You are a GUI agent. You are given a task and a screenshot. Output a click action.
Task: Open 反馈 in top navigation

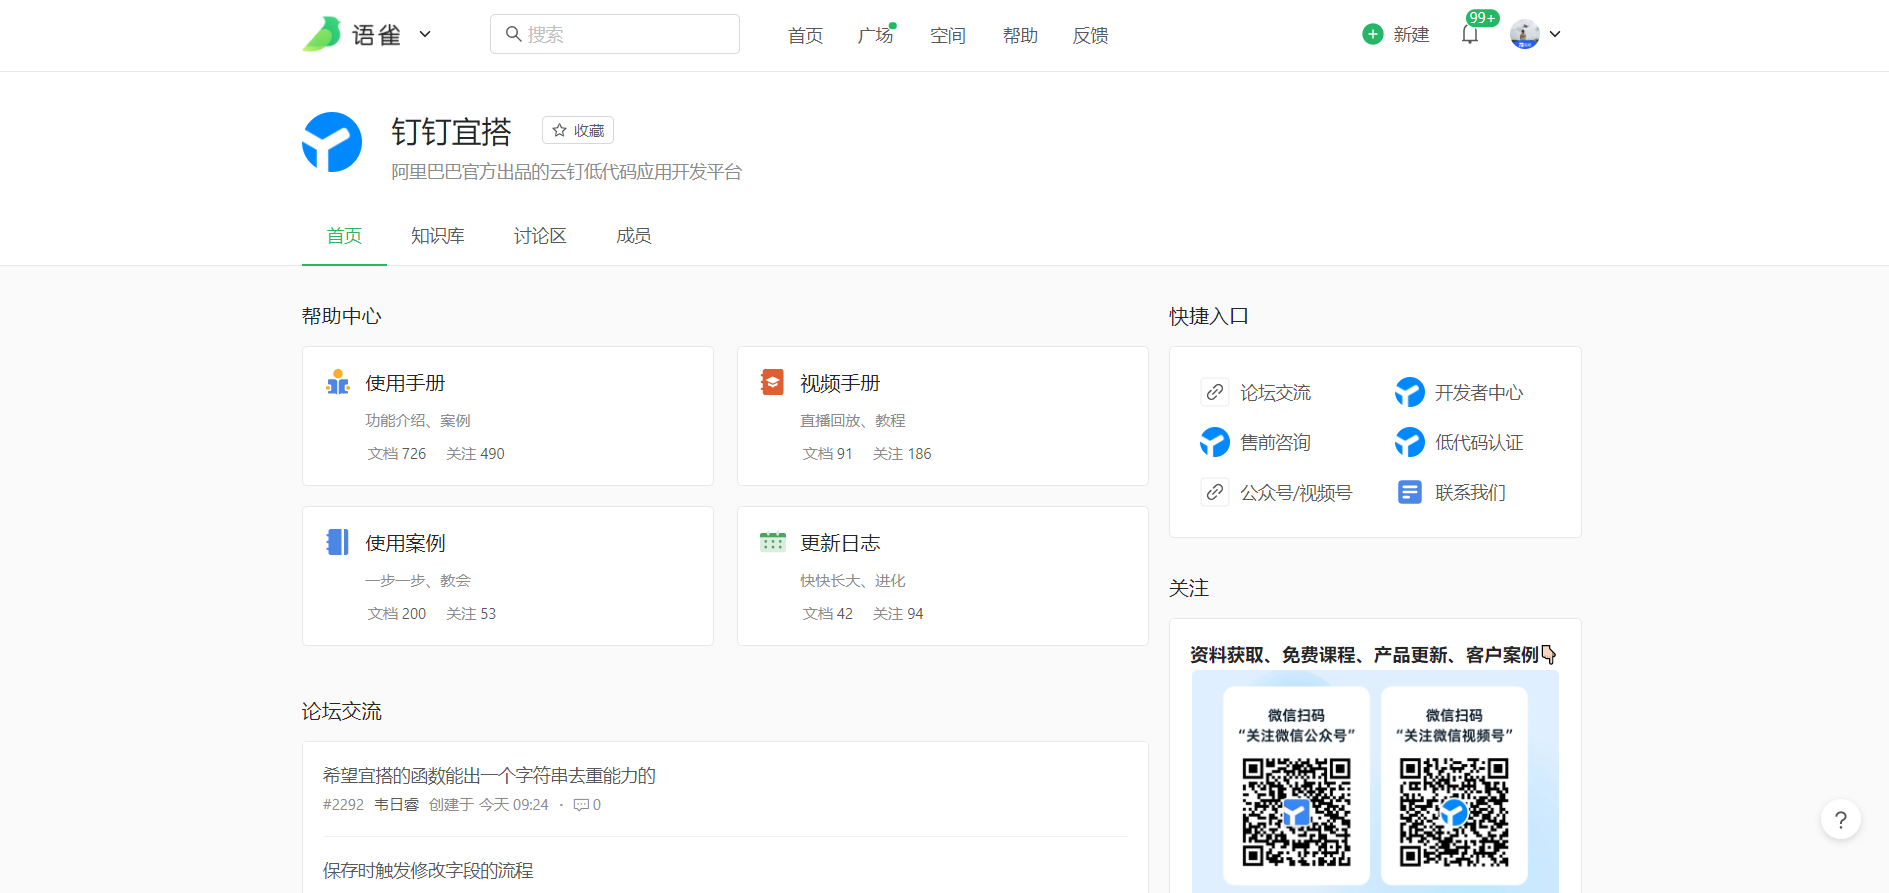point(1090,35)
